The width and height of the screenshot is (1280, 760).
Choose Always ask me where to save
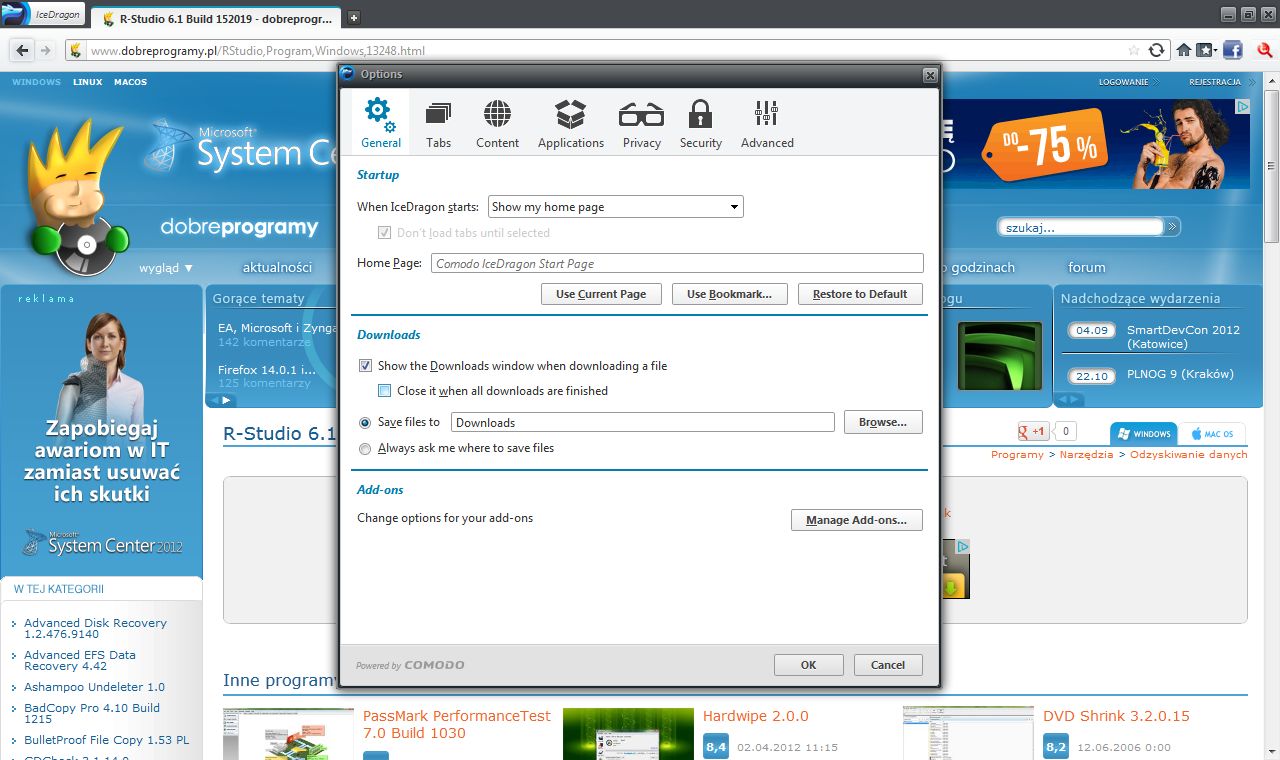(x=365, y=449)
